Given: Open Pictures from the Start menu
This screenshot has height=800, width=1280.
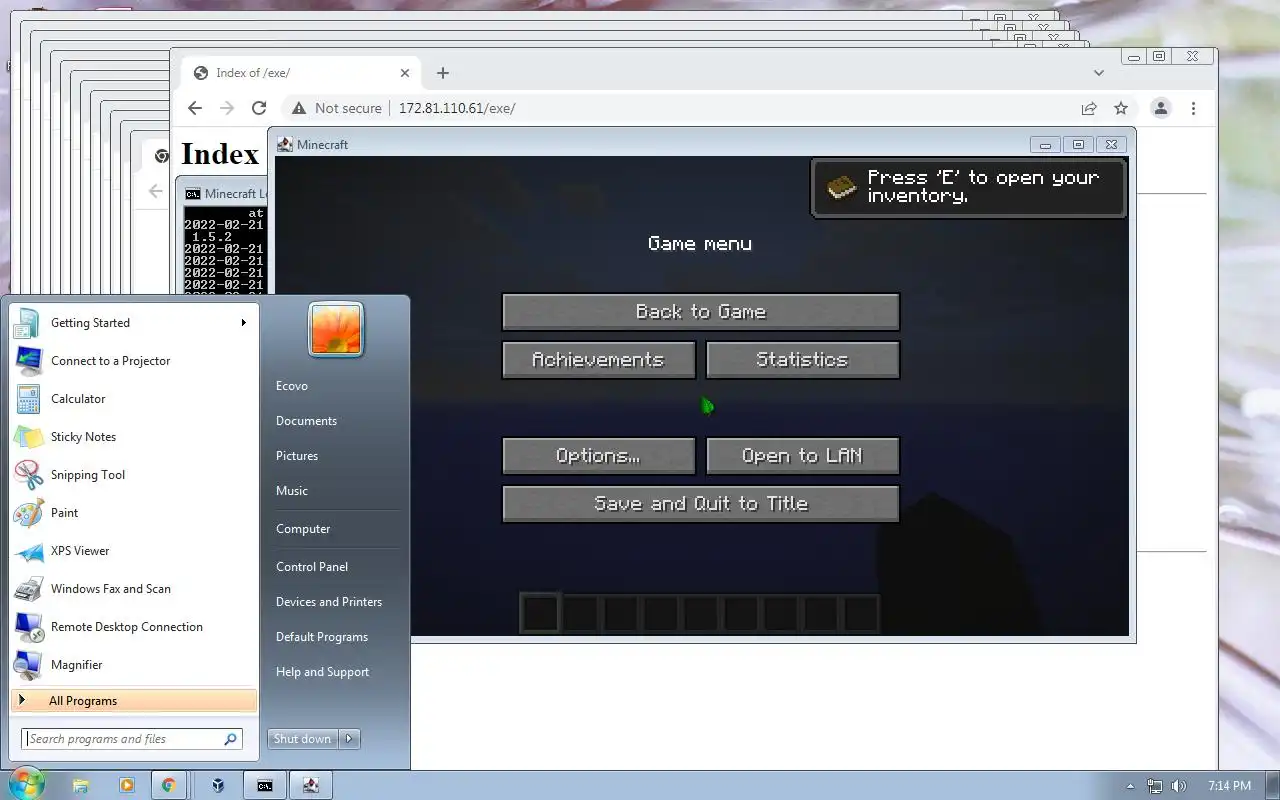Looking at the screenshot, I should [x=297, y=456].
